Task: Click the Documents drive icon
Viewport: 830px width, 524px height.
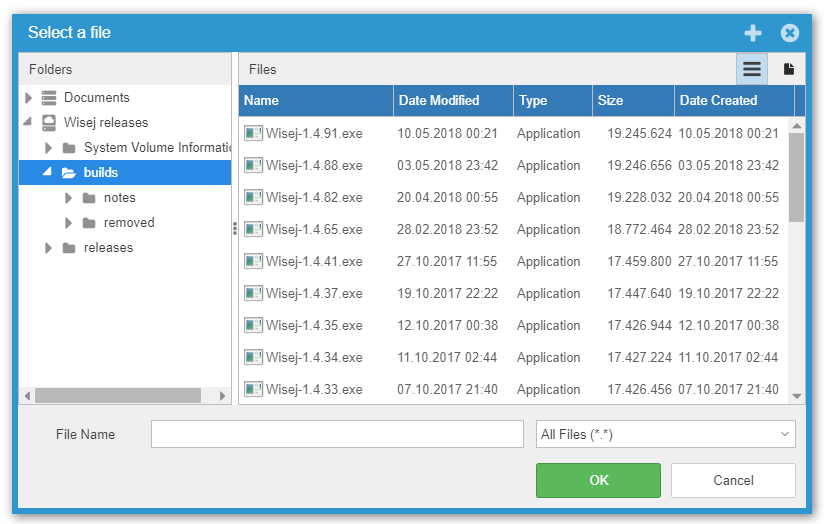Action: tap(49, 98)
